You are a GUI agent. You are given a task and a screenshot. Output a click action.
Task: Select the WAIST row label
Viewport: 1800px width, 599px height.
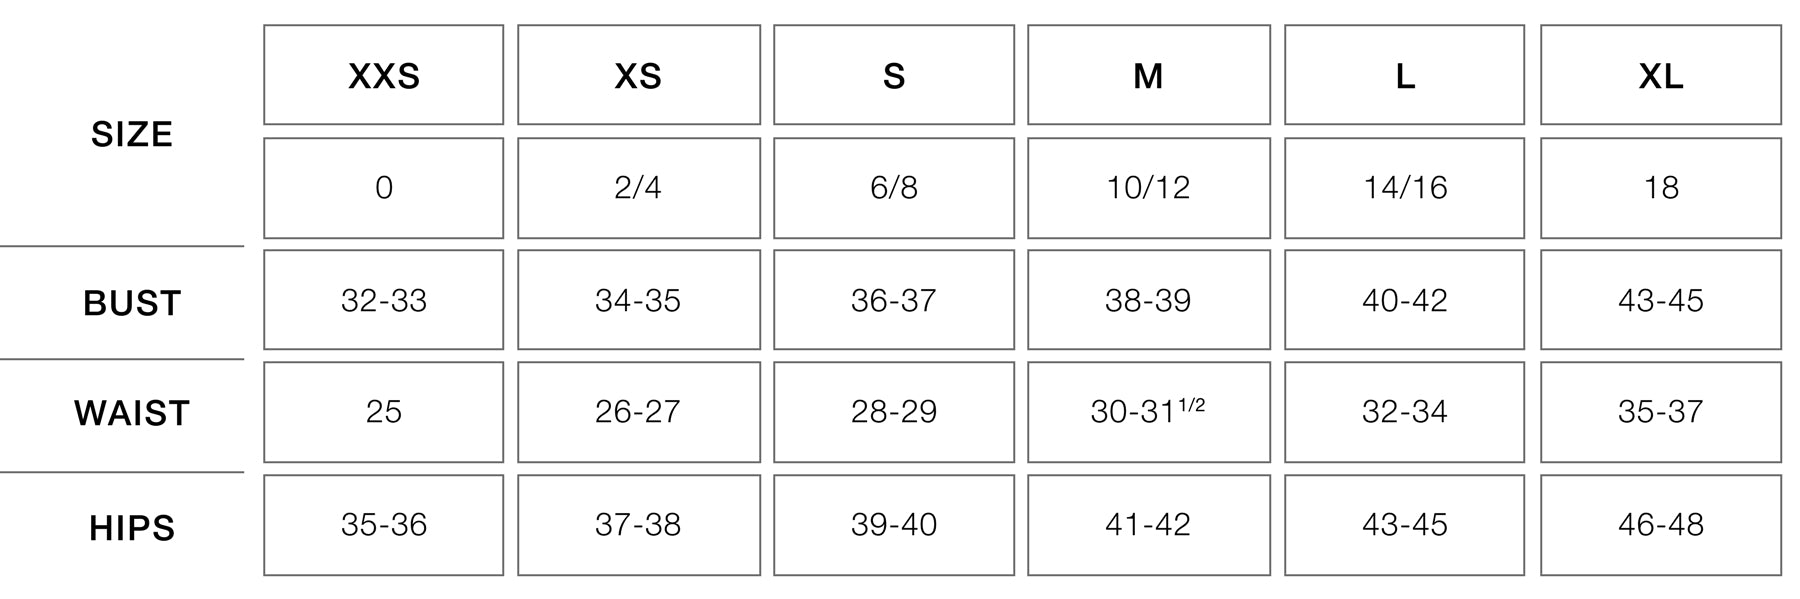click(132, 413)
